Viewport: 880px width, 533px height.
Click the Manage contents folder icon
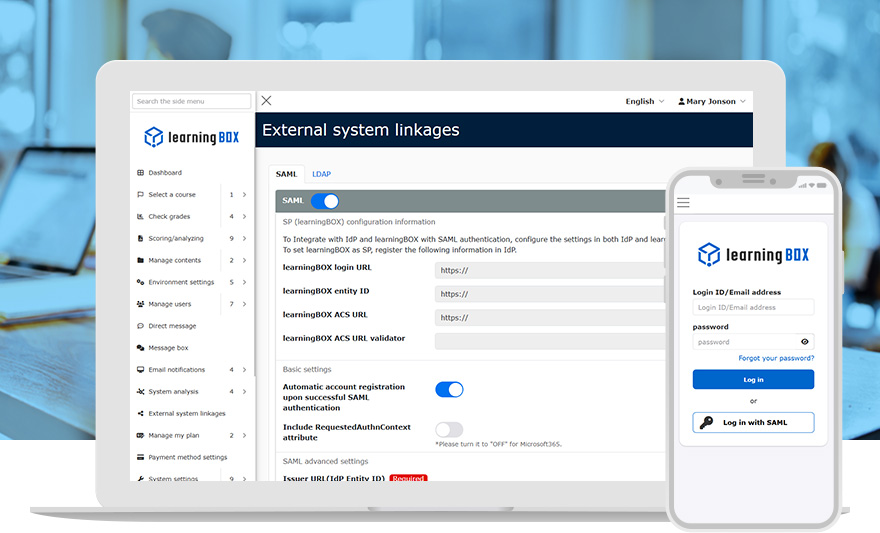pyautogui.click(x=140, y=261)
